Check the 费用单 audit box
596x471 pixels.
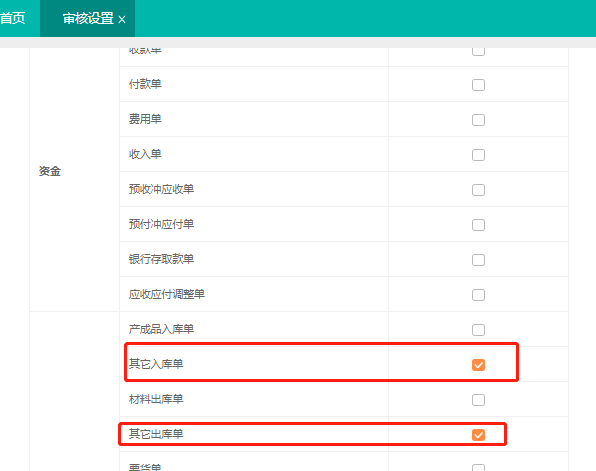point(478,120)
